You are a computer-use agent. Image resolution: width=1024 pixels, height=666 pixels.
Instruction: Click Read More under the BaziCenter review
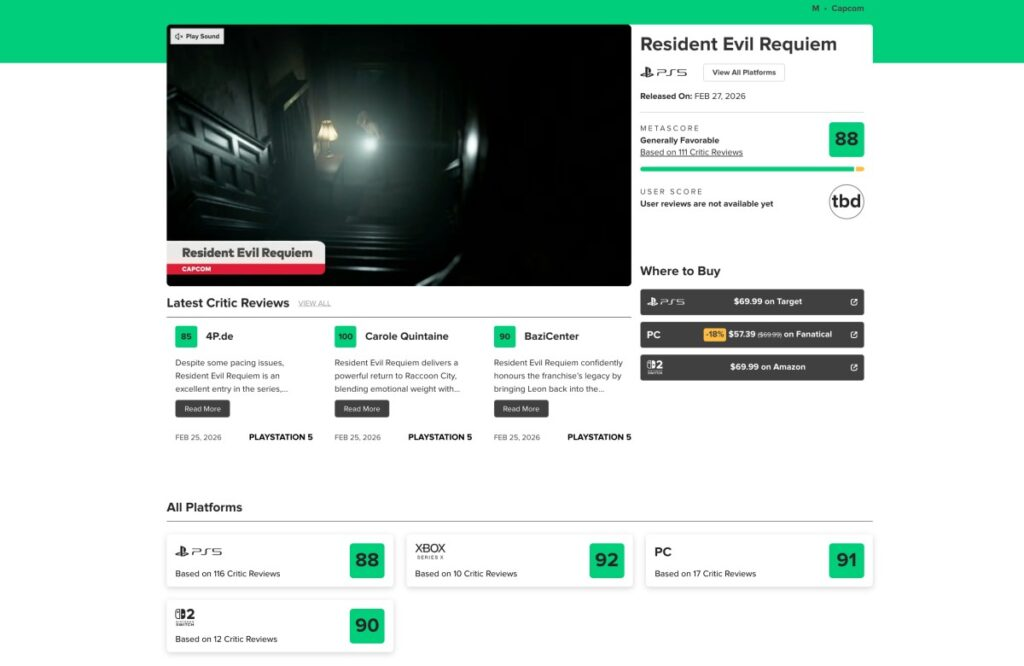(x=520, y=408)
